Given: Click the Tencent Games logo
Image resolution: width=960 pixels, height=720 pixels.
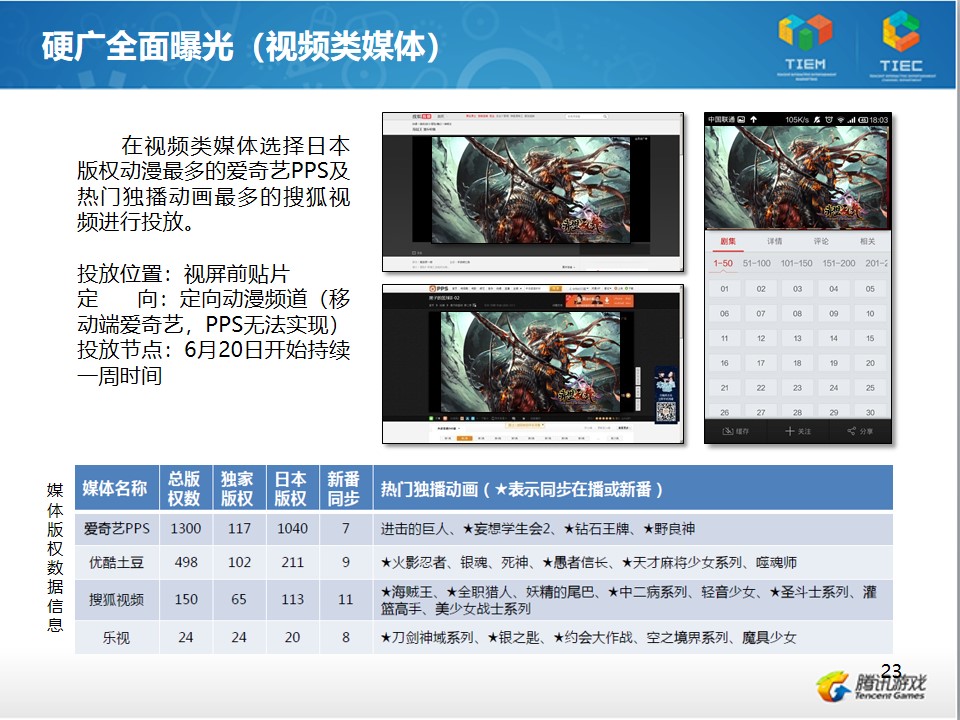Looking at the screenshot, I should [871, 687].
